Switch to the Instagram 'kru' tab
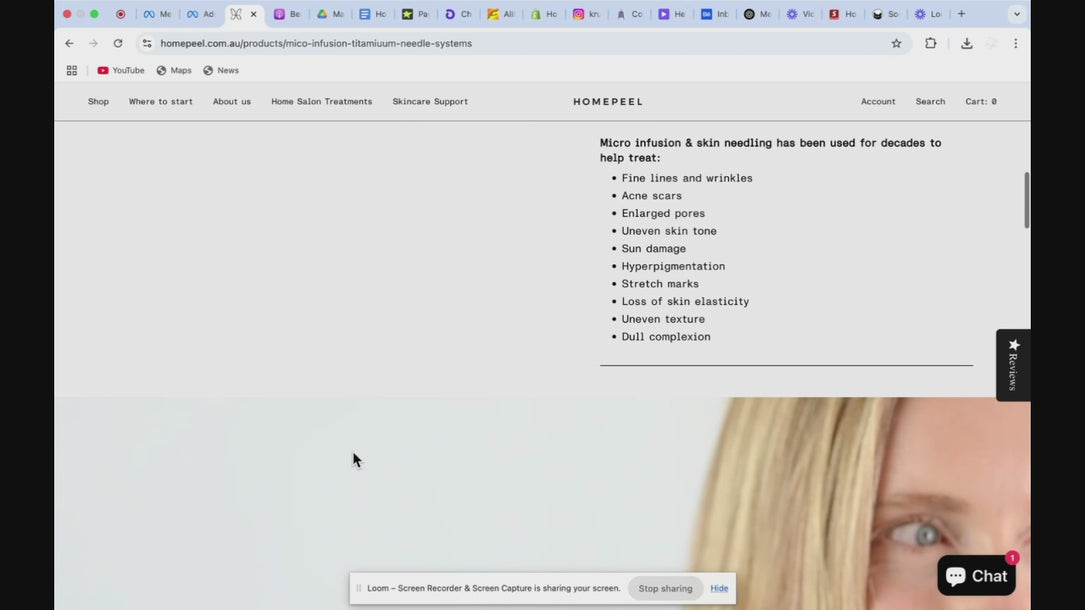The width and height of the screenshot is (1085, 610). 587,14
